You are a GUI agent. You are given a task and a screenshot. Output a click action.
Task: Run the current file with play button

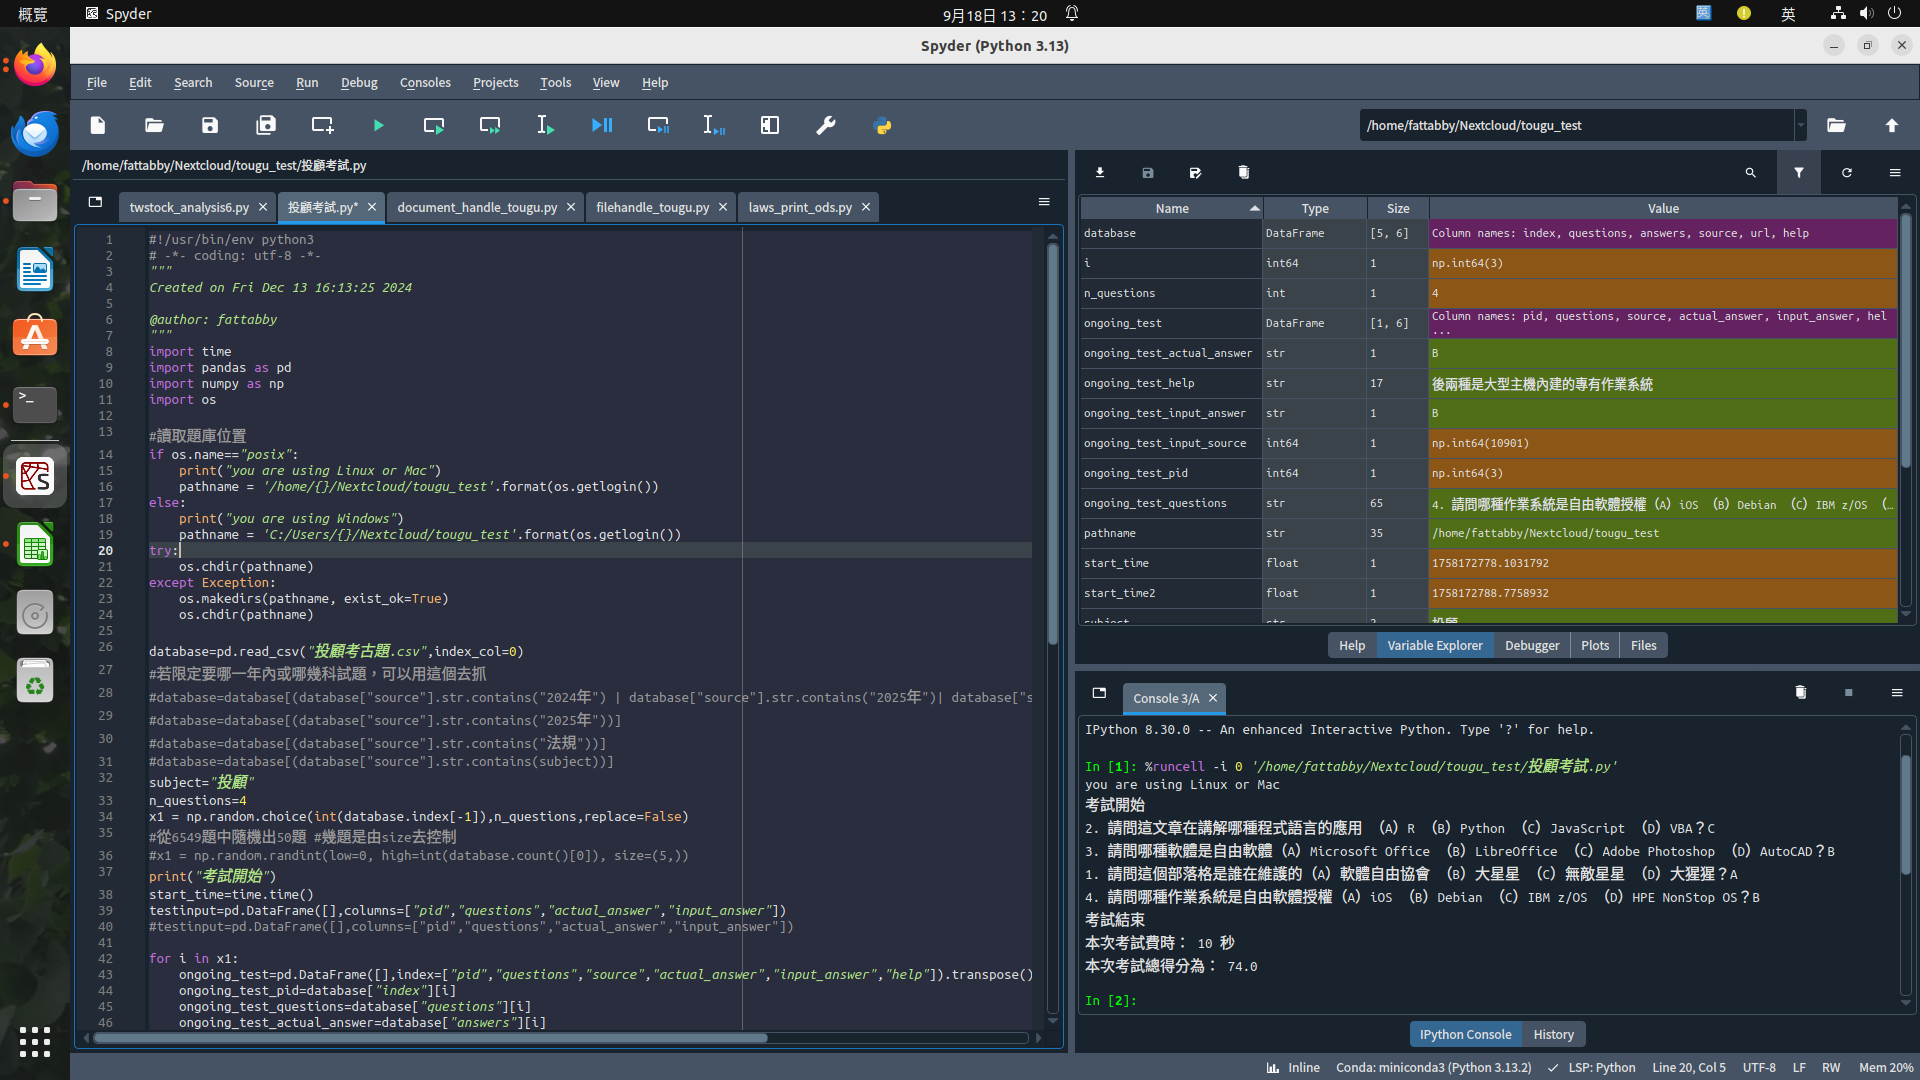point(378,125)
